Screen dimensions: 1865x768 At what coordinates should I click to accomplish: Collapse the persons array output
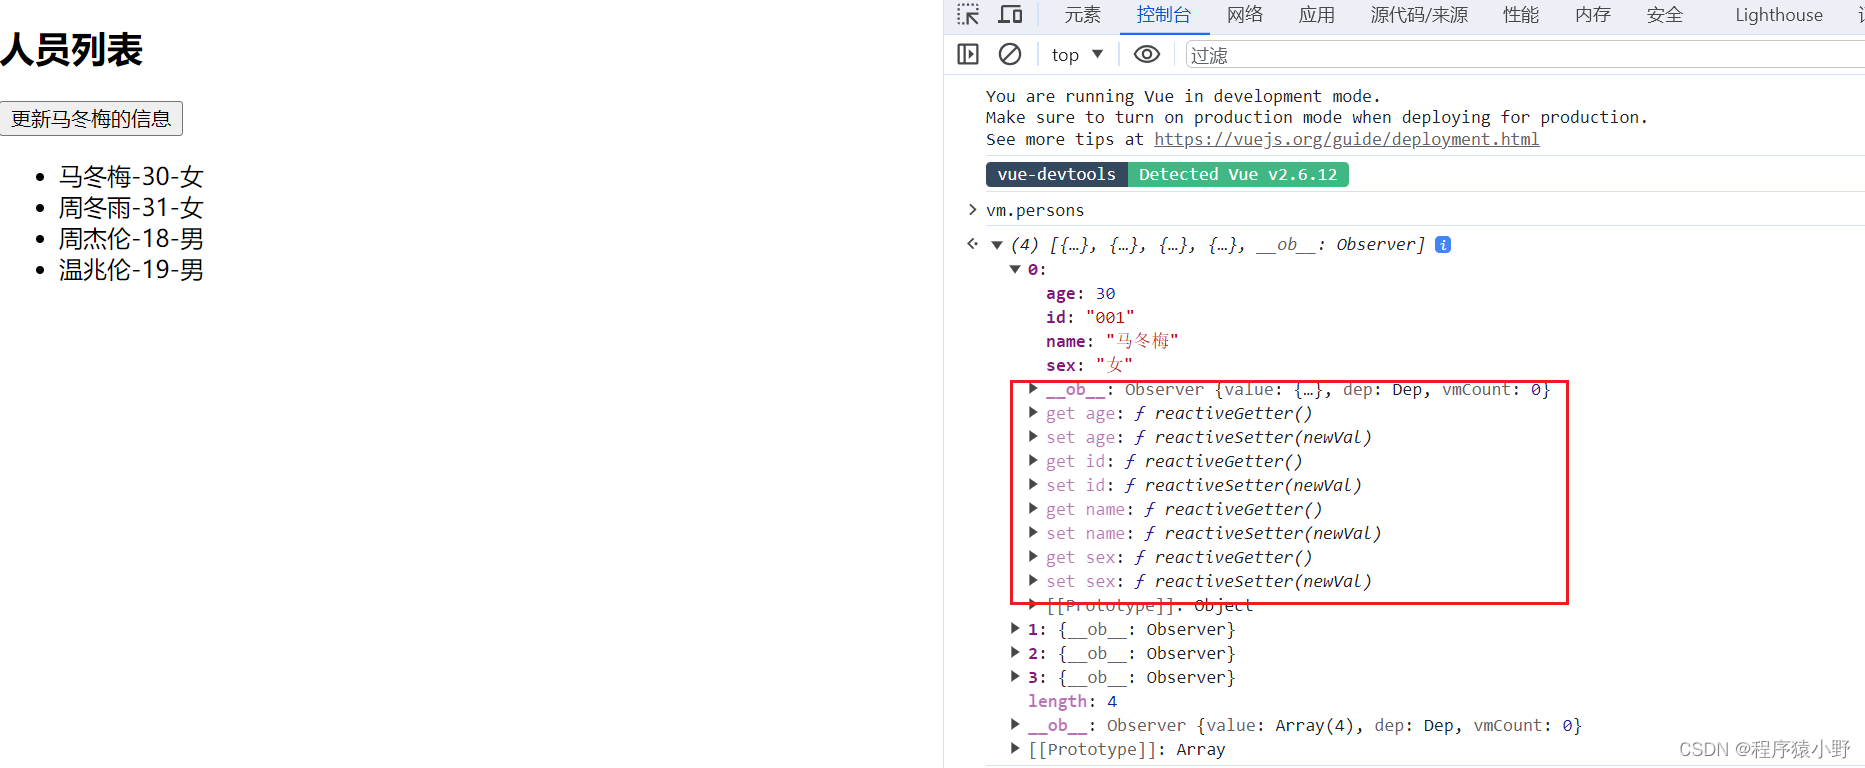click(997, 245)
